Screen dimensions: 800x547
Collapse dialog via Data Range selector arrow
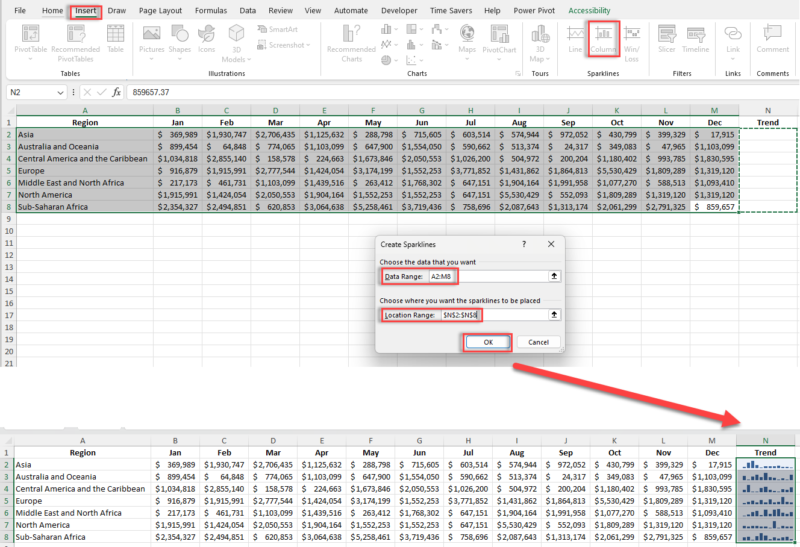pyautogui.click(x=554, y=277)
